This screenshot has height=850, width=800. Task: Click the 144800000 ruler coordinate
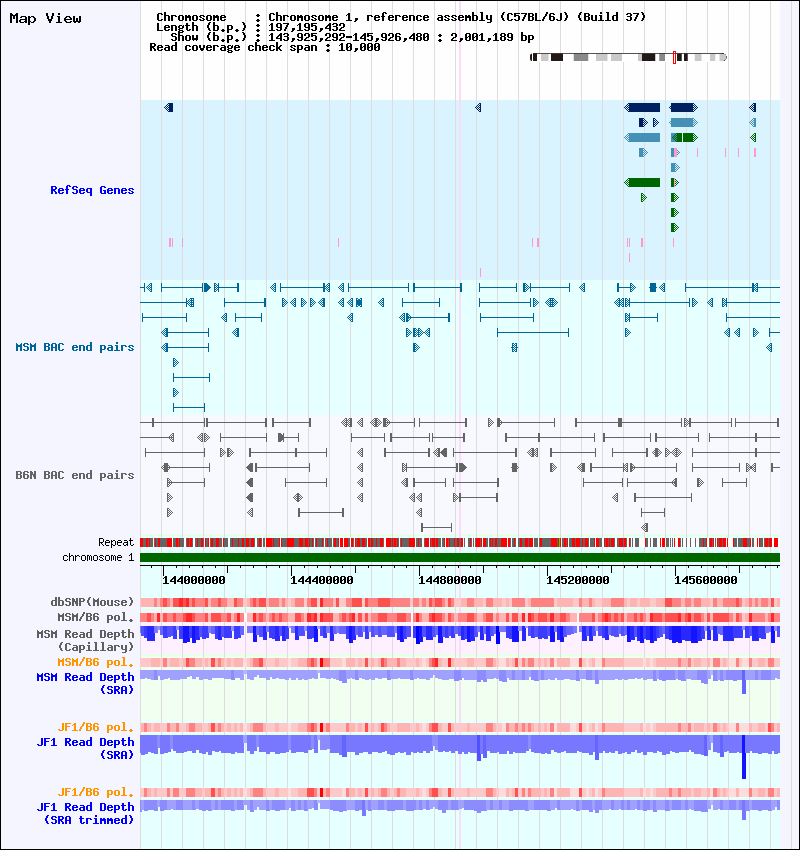pos(450,580)
